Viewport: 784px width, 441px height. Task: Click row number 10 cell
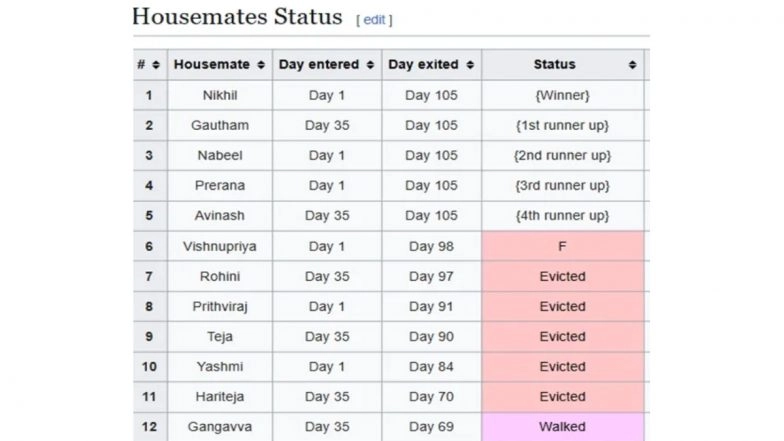coord(150,366)
